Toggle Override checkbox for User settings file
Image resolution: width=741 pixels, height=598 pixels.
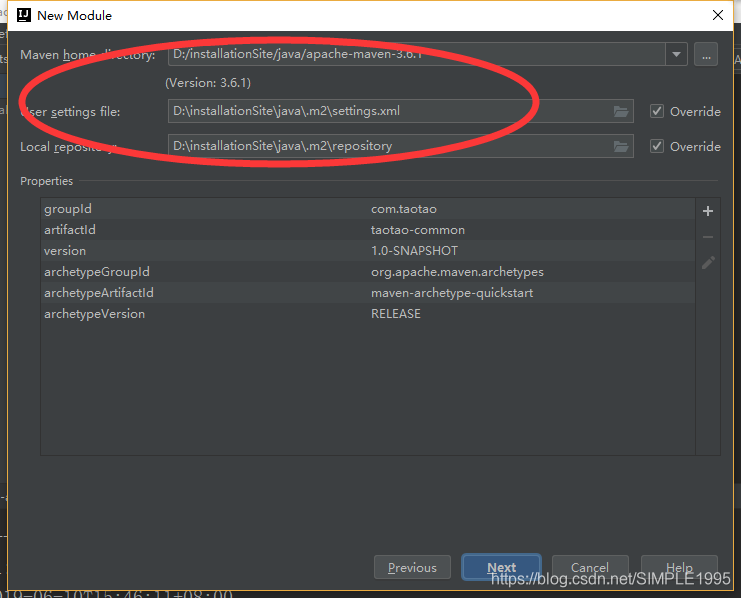[x=657, y=112]
